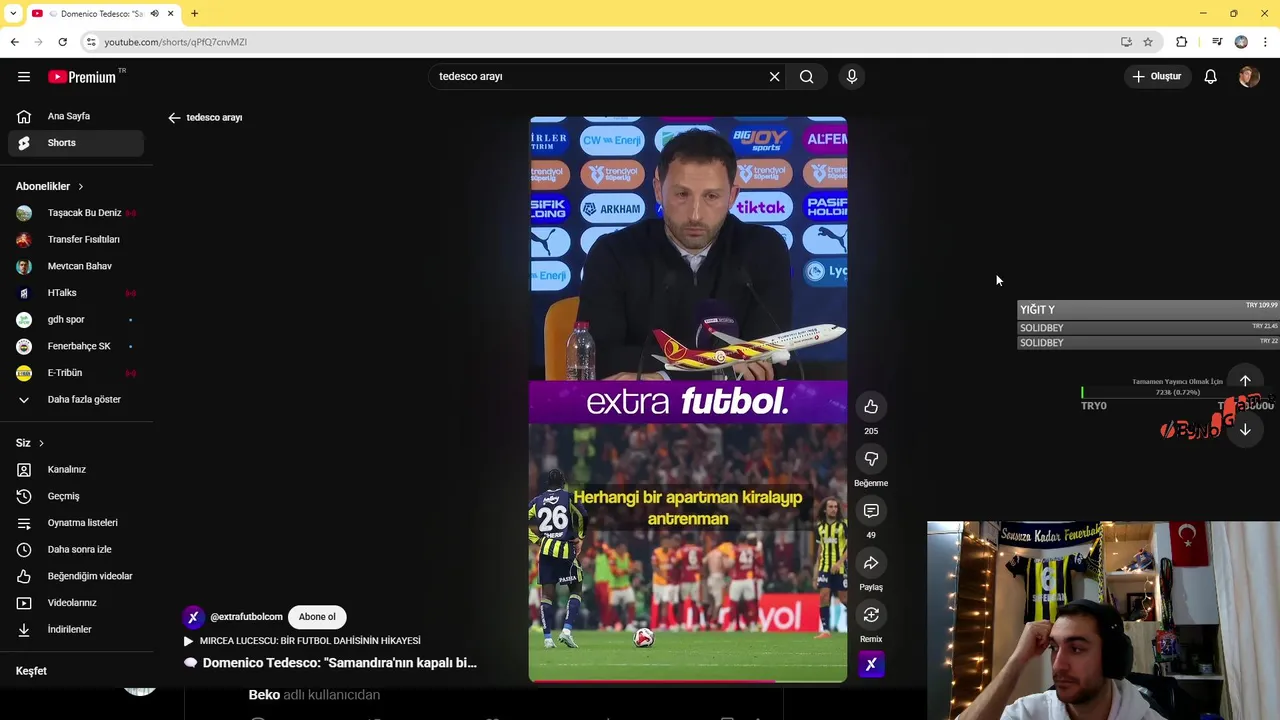
Task: Dislike the short video
Action: click(871, 459)
